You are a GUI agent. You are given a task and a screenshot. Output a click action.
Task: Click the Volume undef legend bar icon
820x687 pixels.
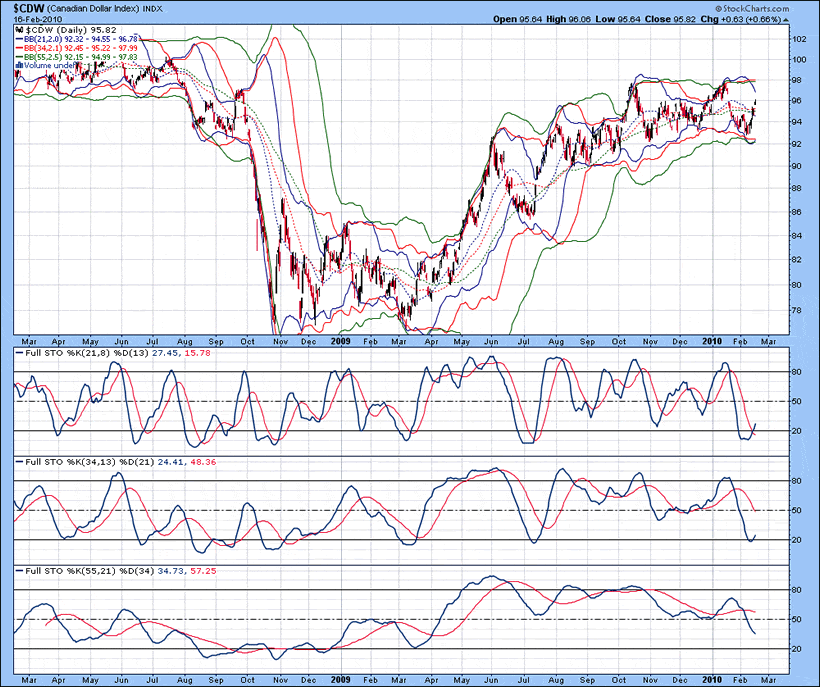17,65
